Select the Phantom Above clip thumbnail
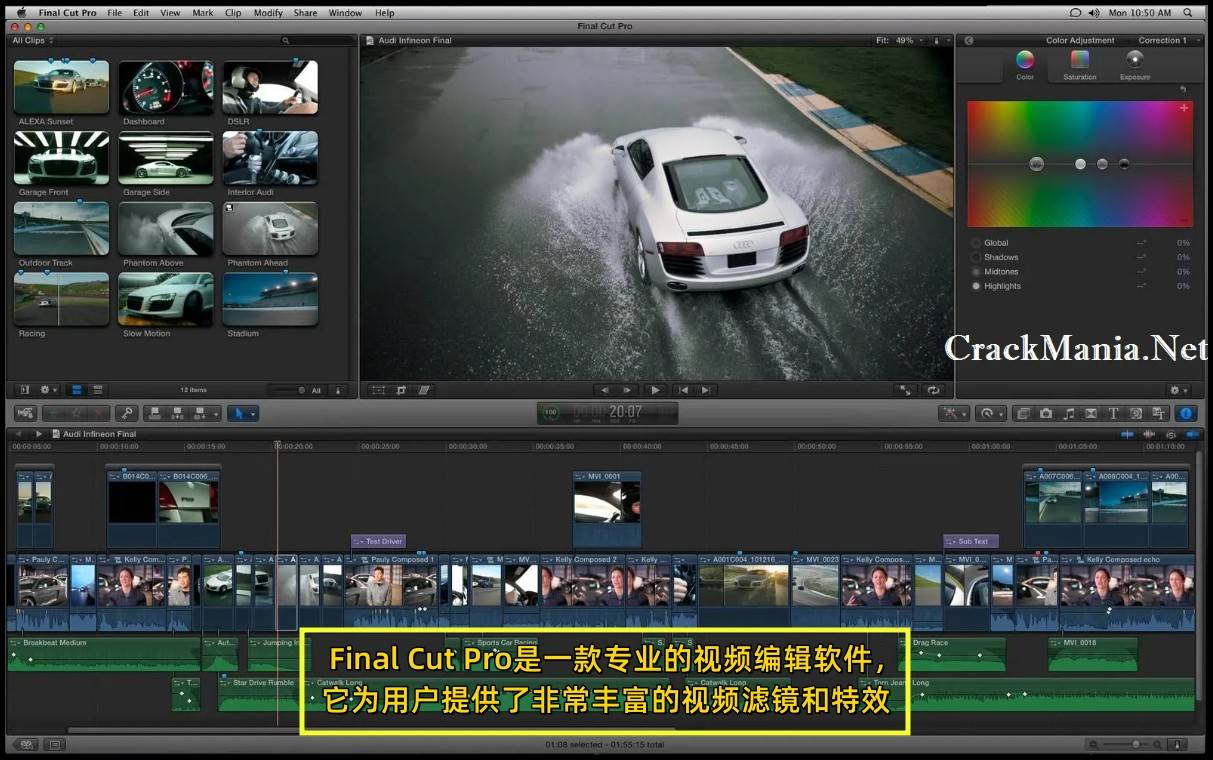Image resolution: width=1213 pixels, height=760 pixels. [166, 229]
